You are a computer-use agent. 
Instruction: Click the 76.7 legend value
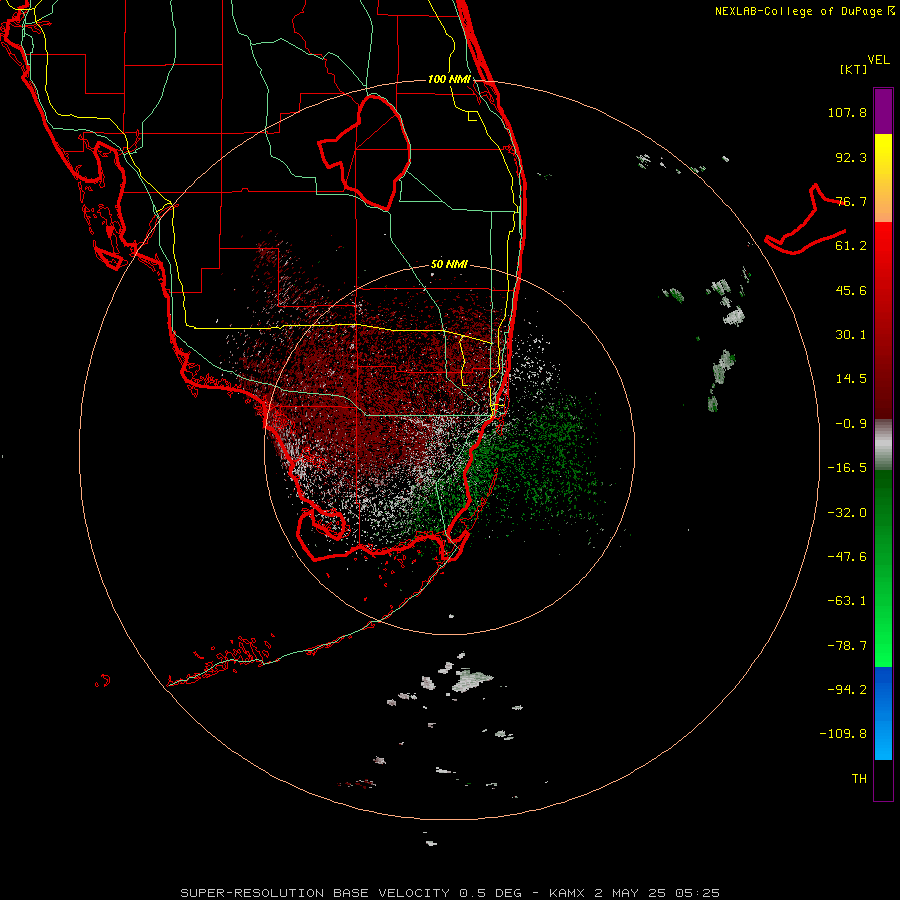tap(851, 201)
